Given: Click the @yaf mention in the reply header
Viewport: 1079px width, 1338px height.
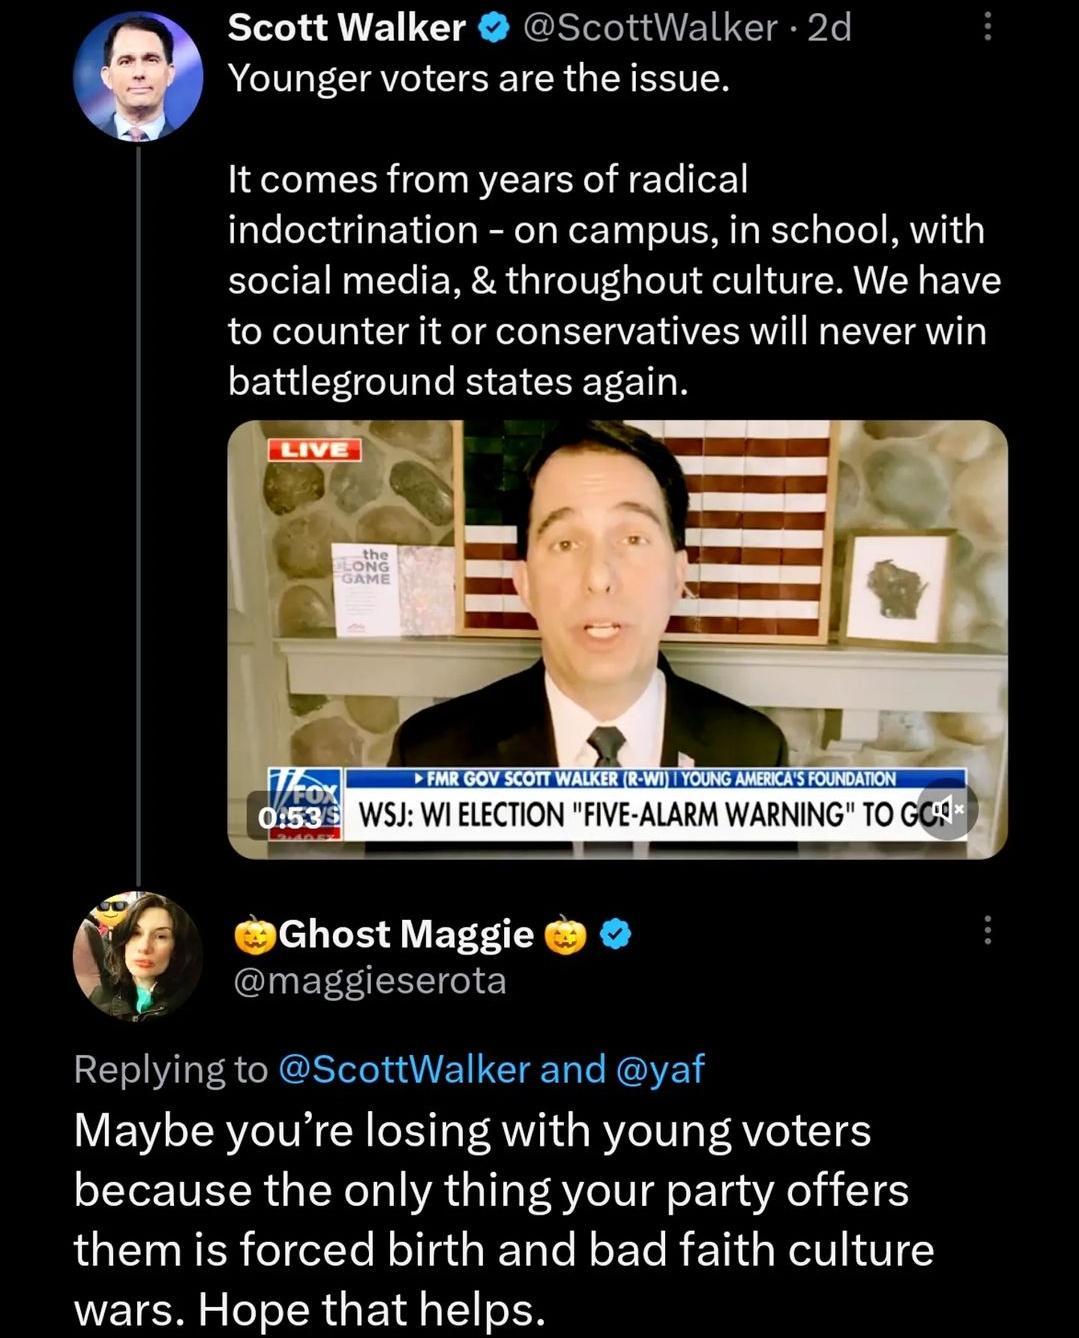Looking at the screenshot, I should pyautogui.click(x=664, y=1068).
